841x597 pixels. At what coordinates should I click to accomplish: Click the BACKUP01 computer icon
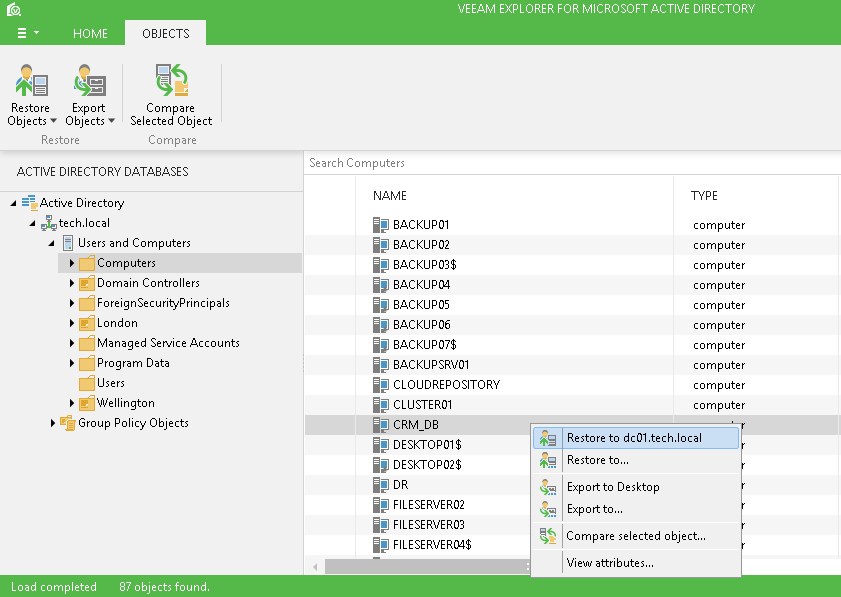click(381, 225)
